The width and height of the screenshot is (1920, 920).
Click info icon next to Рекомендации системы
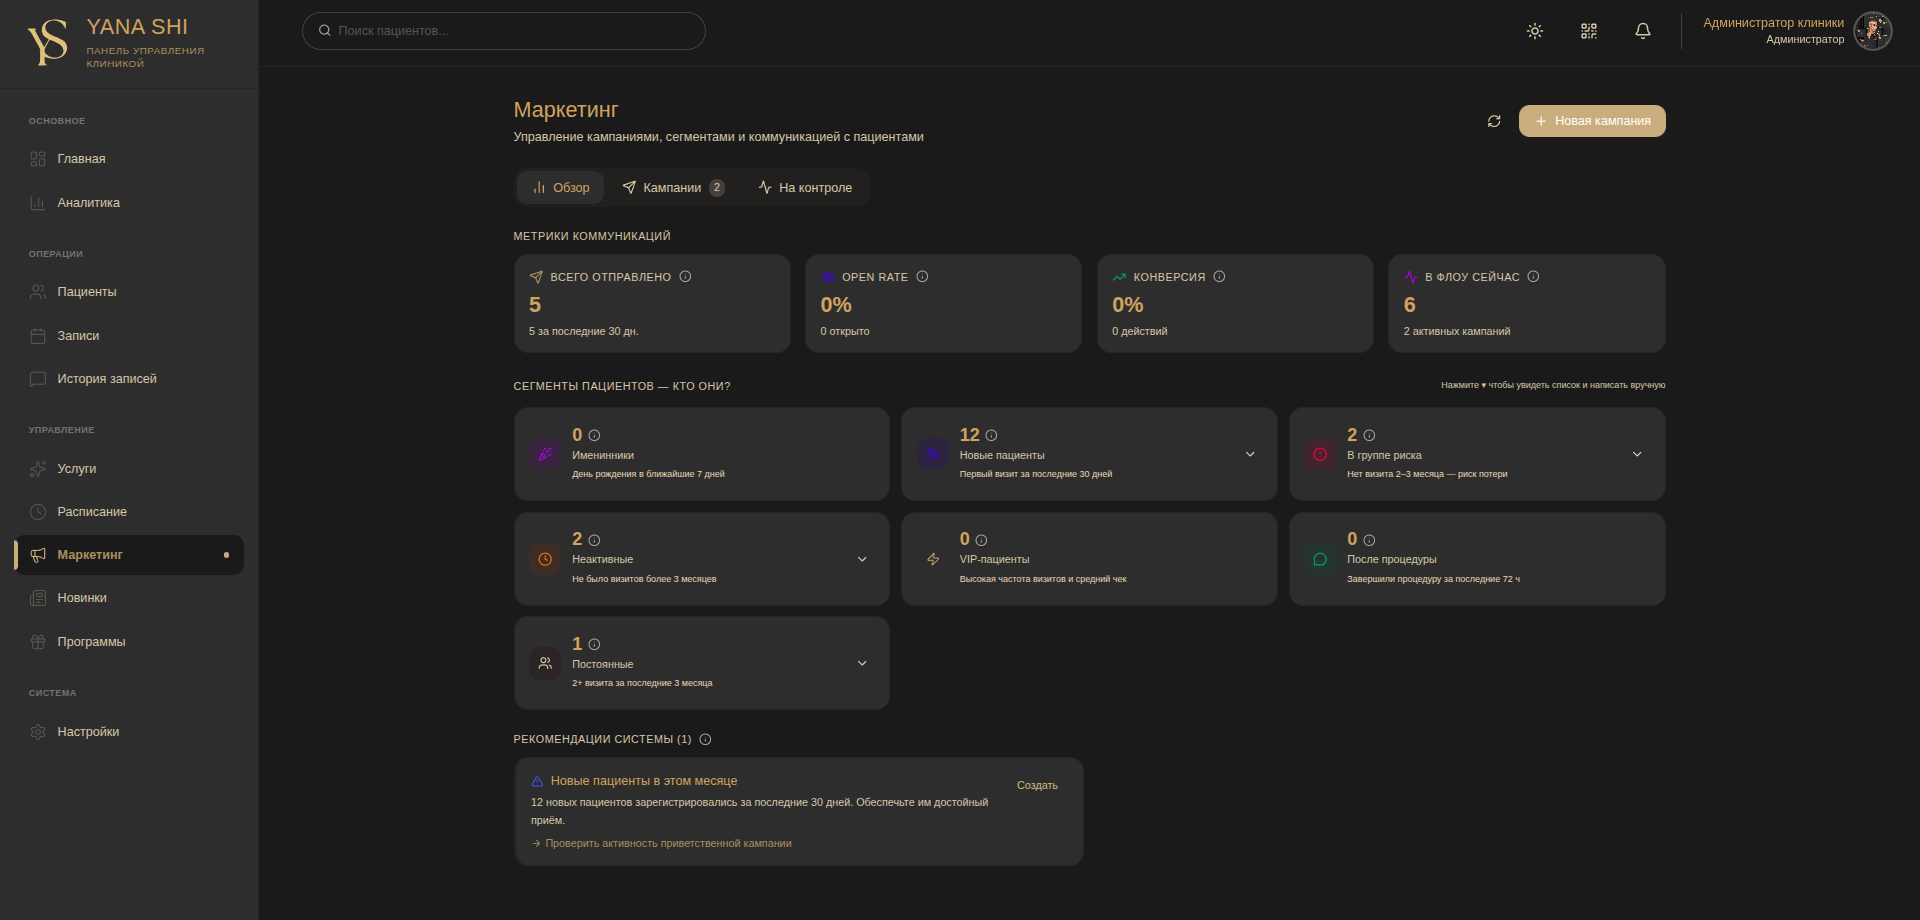click(x=705, y=740)
